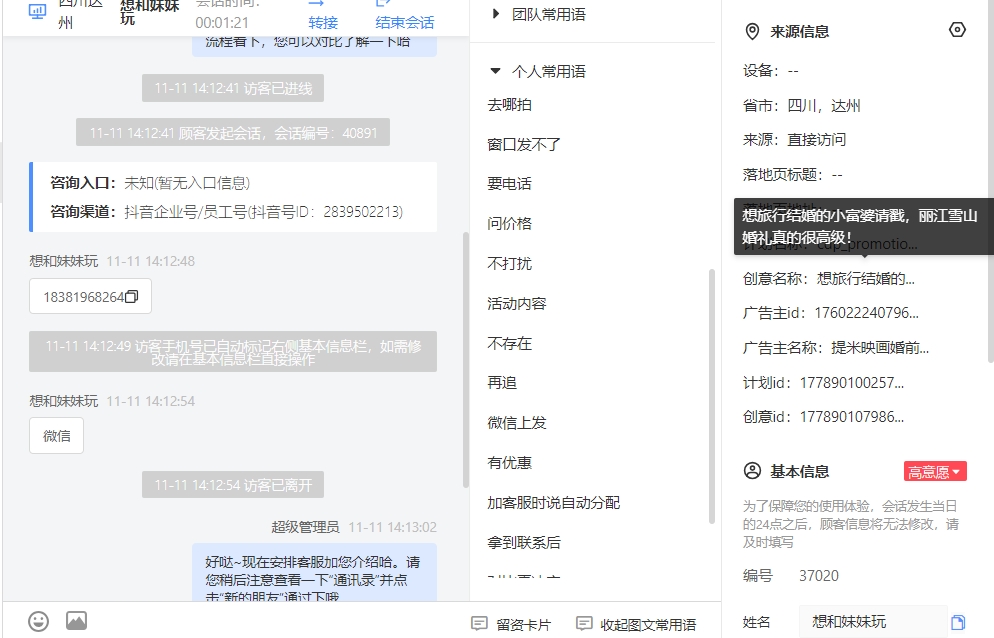Click the 收起图文常用语 icon
The width and height of the screenshot is (994, 638).
coord(584,624)
